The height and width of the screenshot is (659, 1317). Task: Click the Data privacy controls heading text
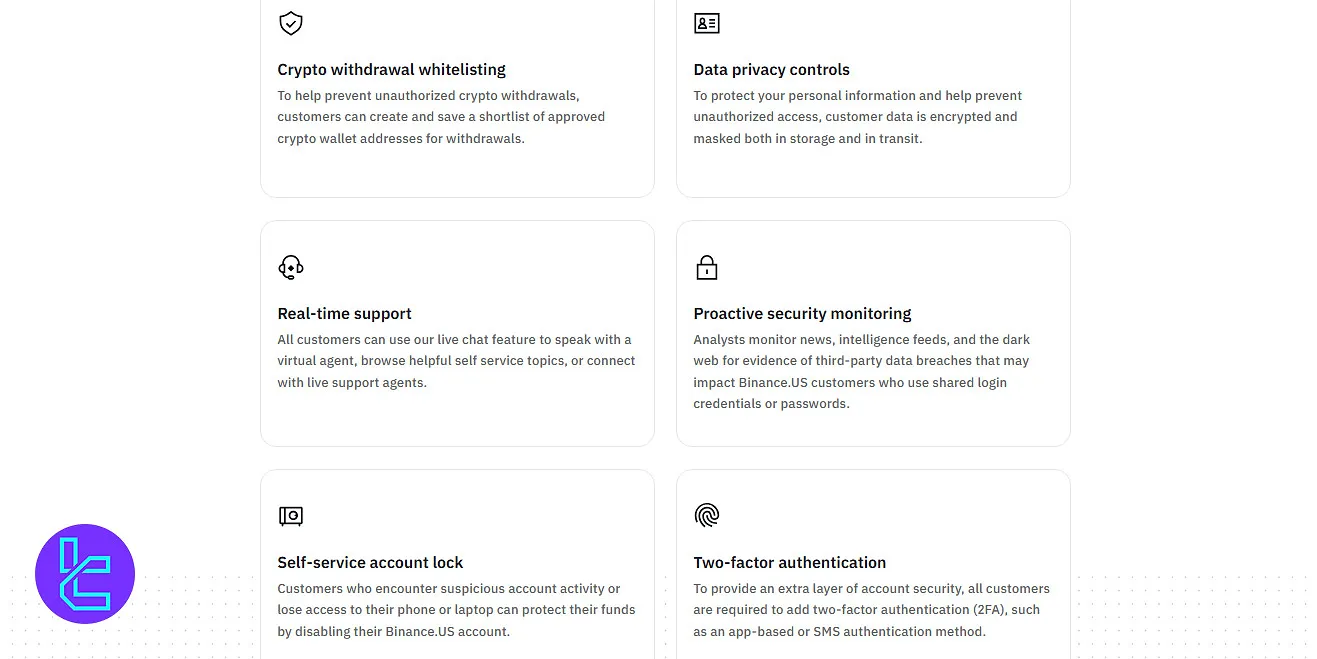[771, 69]
